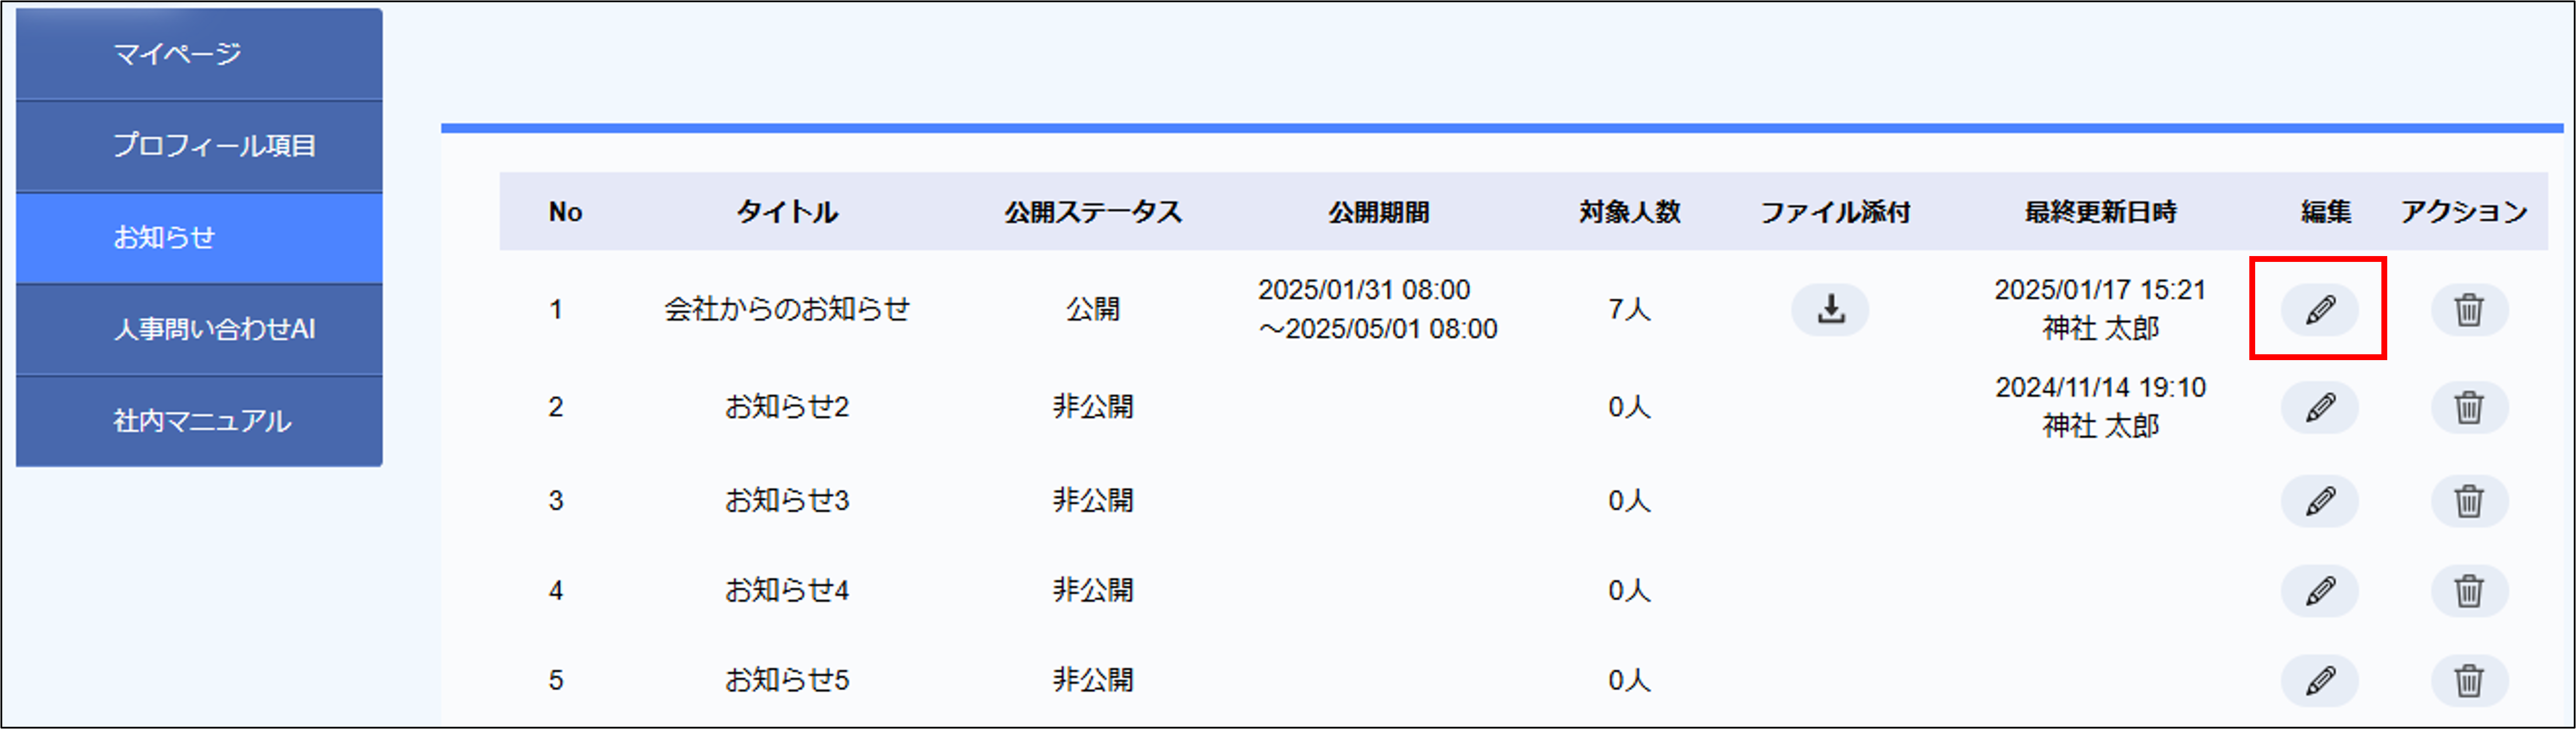Click the trash icon for お知らせ2
The width and height of the screenshot is (2576, 729).
(x=2470, y=407)
